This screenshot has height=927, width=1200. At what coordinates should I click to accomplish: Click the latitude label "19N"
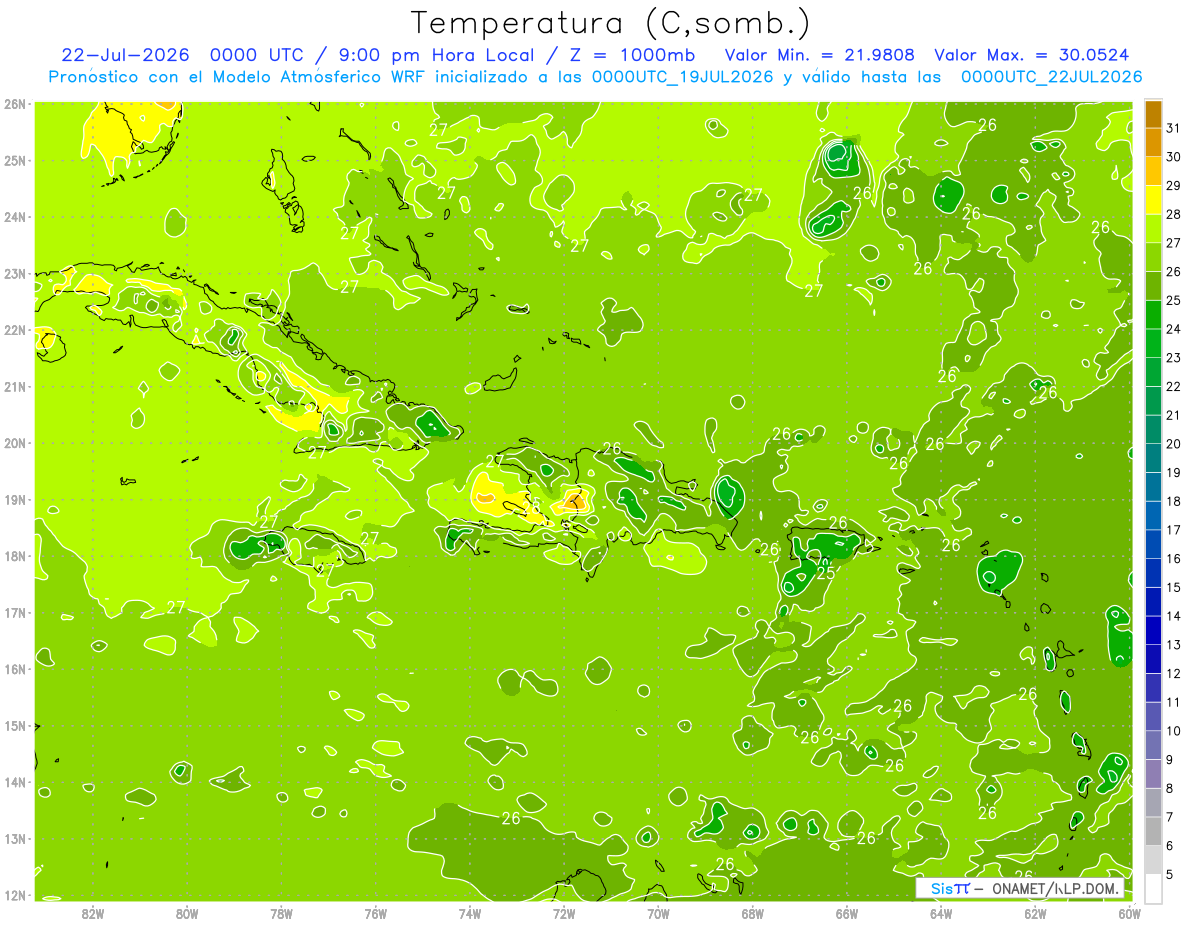pos(15,499)
